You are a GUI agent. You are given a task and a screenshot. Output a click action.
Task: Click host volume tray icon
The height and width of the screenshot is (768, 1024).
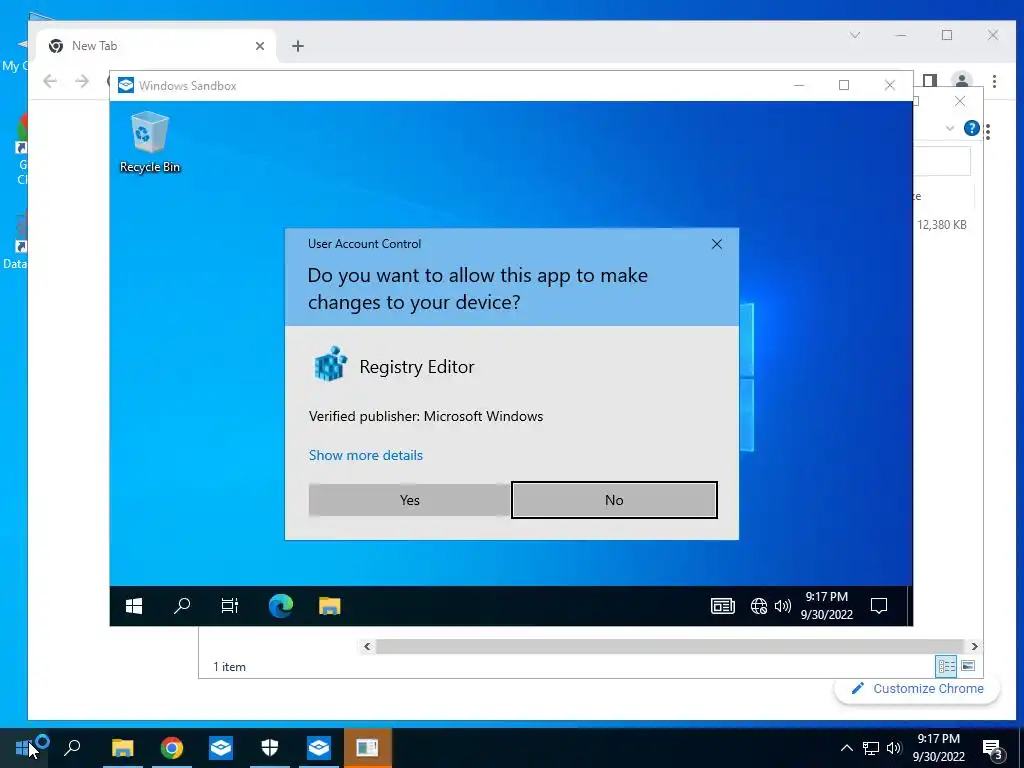point(894,748)
